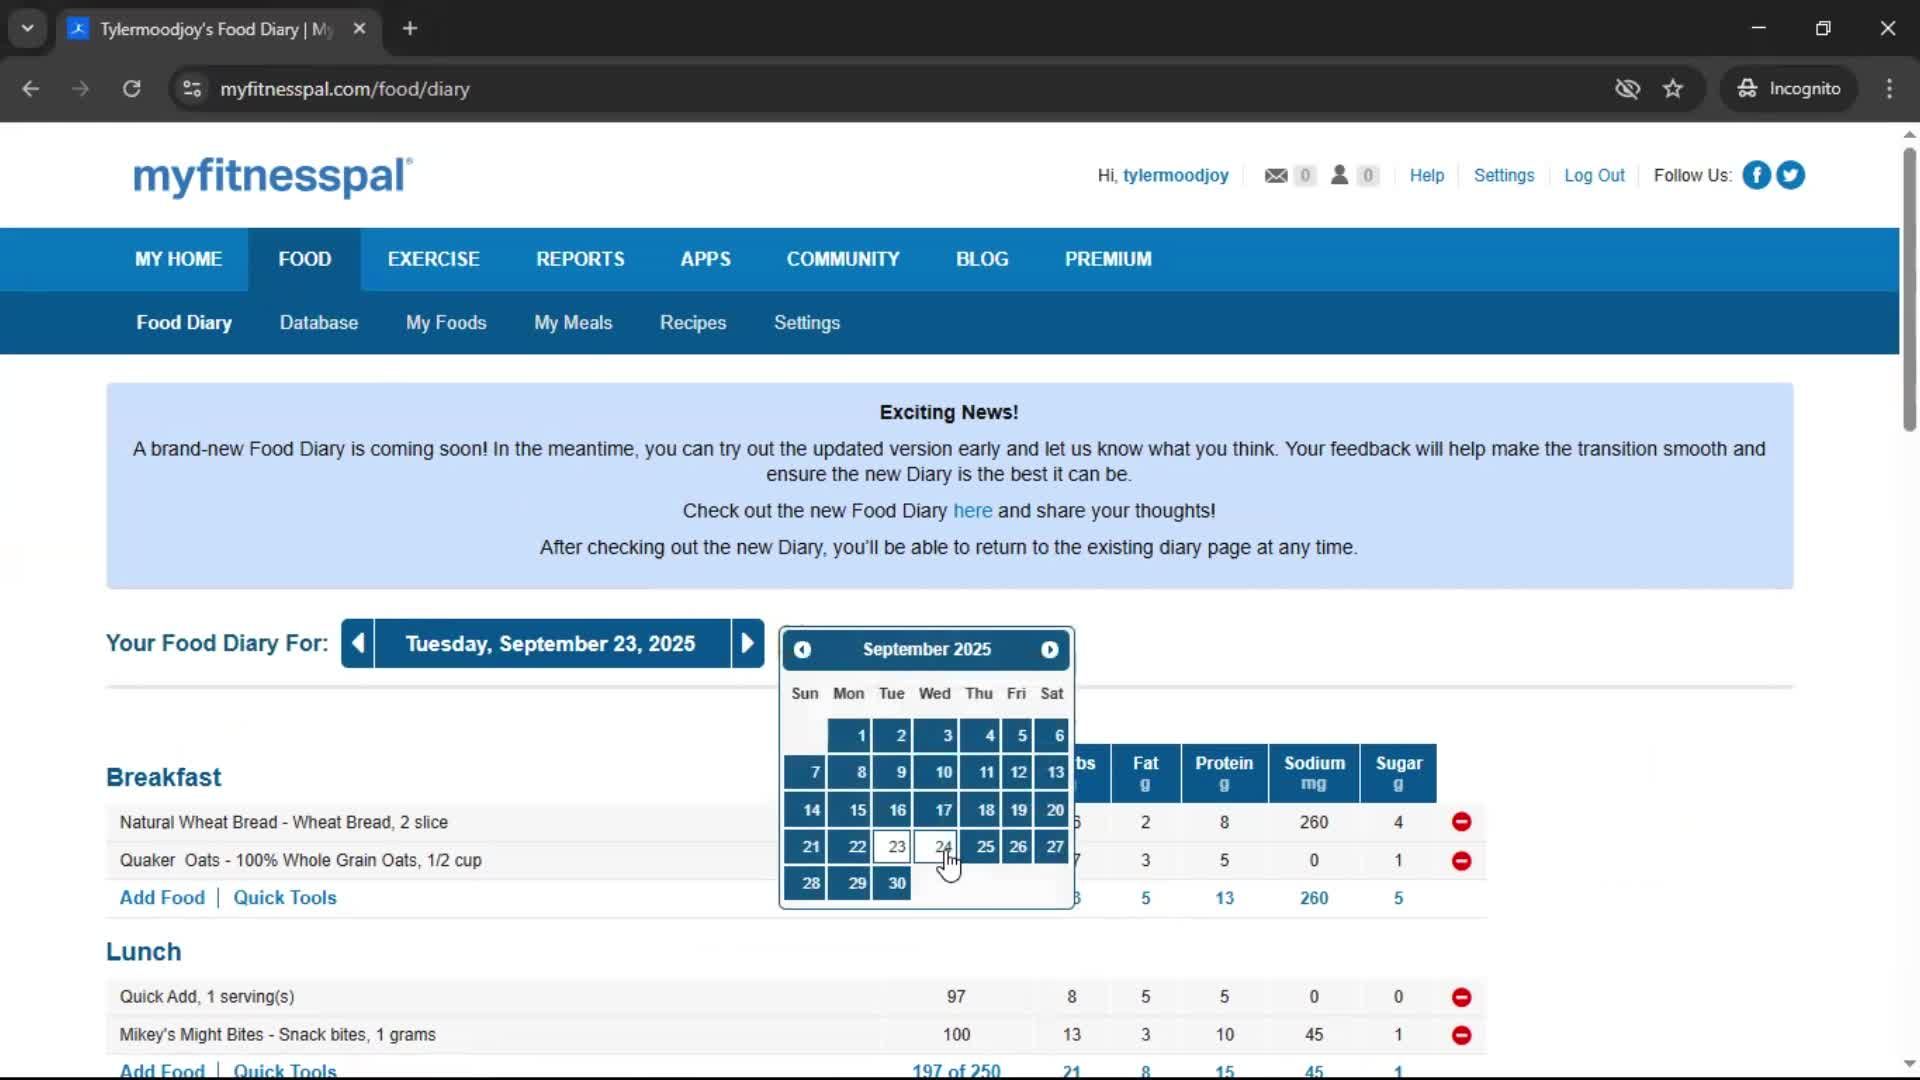Click the page vertical scrollbar
Image resolution: width=1920 pixels, height=1080 pixels.
click(1909, 290)
